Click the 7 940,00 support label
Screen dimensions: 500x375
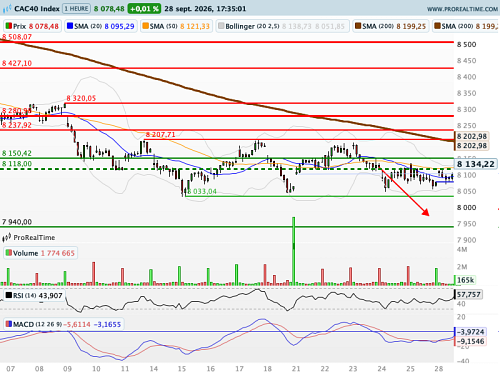pyautogui.click(x=17, y=222)
